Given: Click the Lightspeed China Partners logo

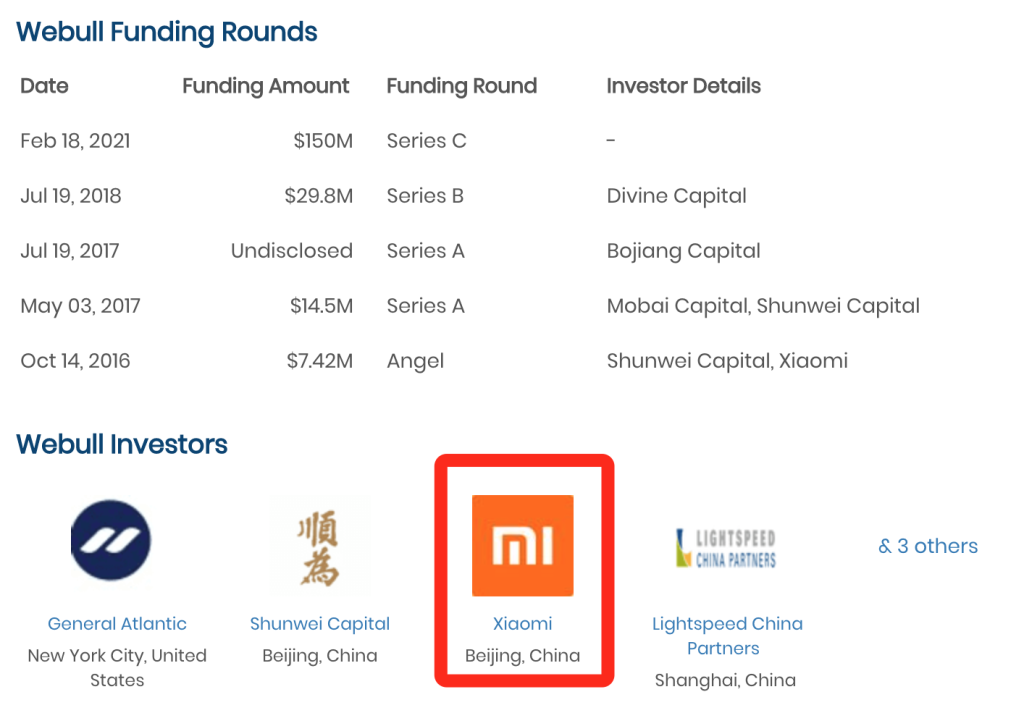Looking at the screenshot, I should pyautogui.click(x=726, y=548).
